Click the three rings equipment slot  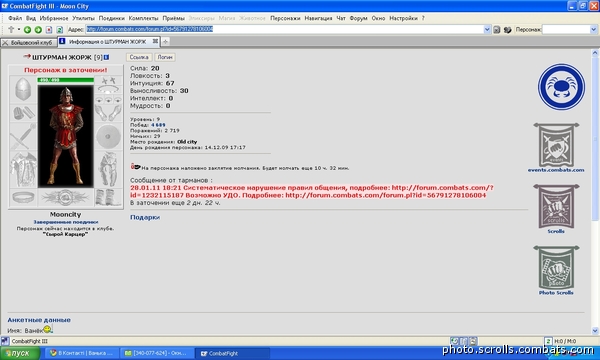pos(108,99)
